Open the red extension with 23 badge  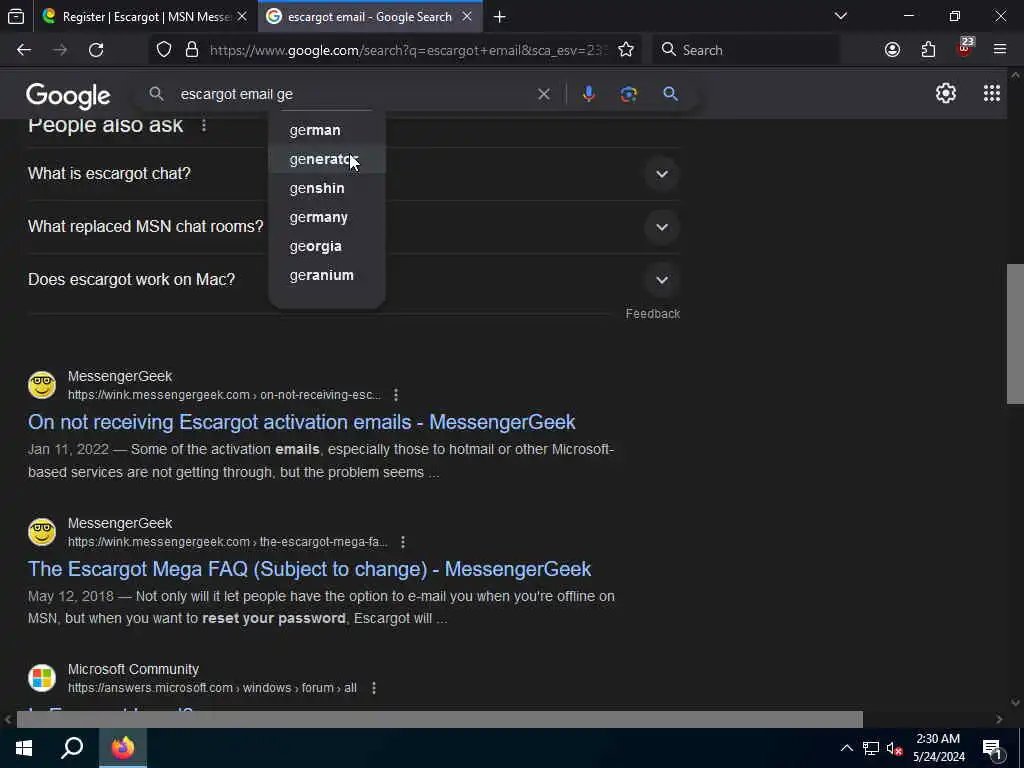coord(964,48)
